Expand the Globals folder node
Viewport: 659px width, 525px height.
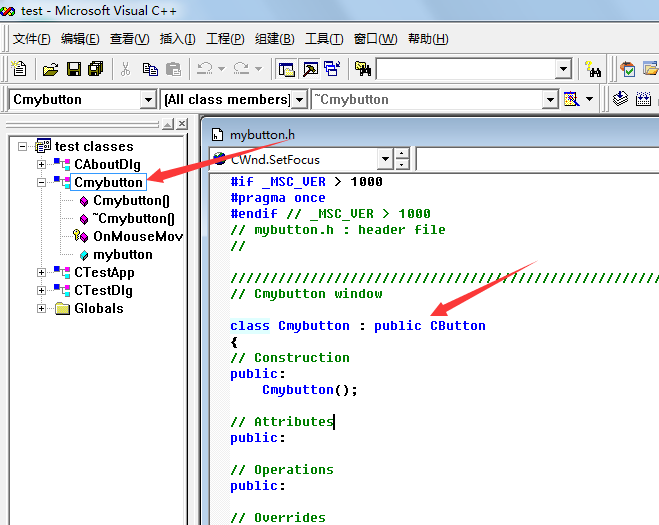point(41,309)
